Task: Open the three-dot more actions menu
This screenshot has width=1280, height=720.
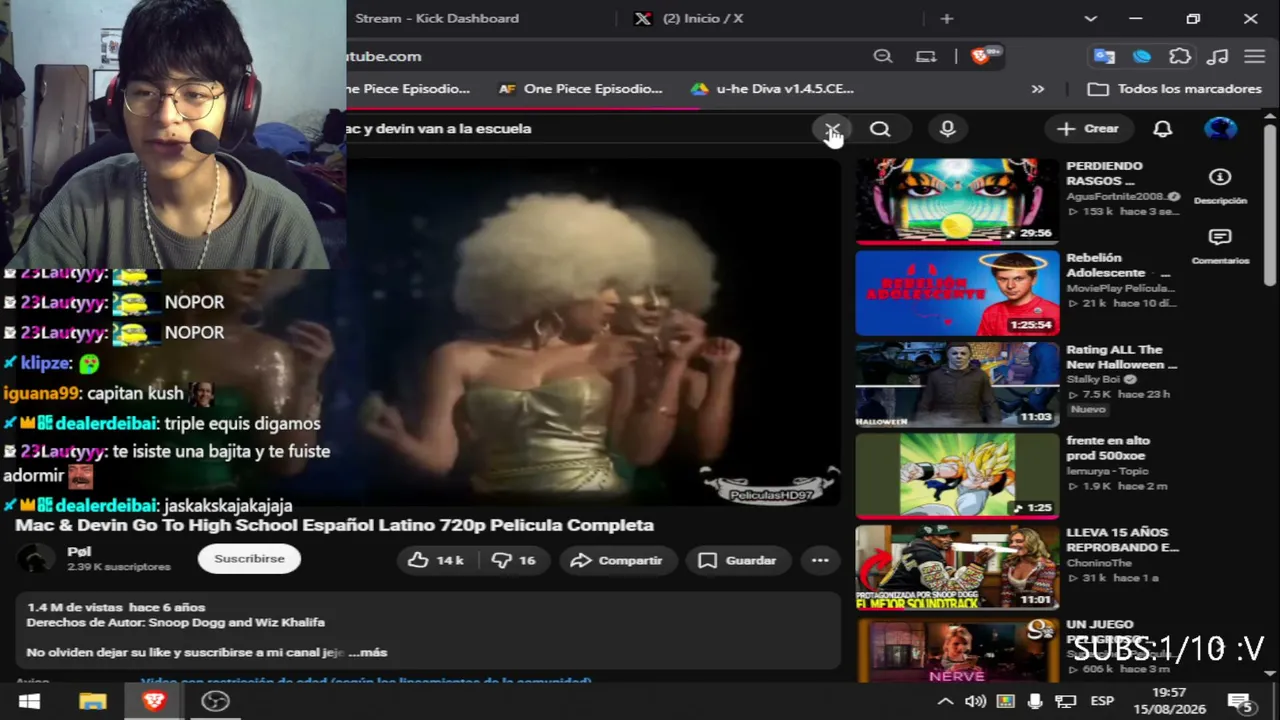Action: 820,561
